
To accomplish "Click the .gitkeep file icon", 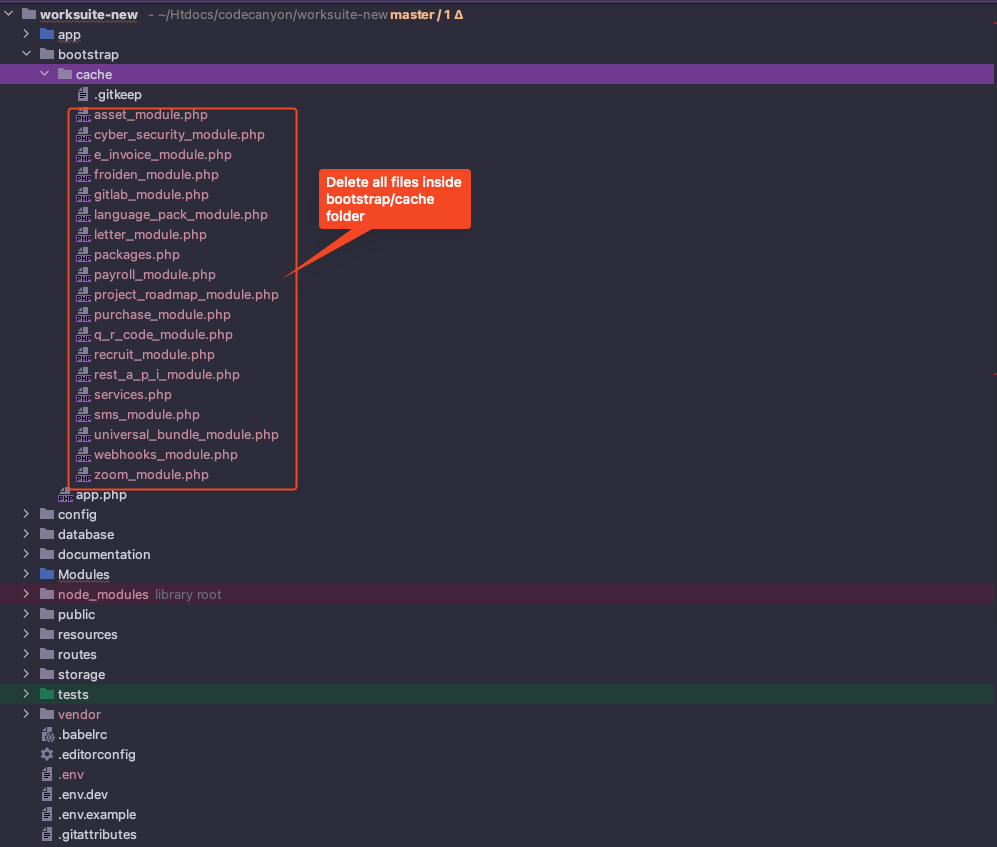I will pyautogui.click(x=83, y=95).
